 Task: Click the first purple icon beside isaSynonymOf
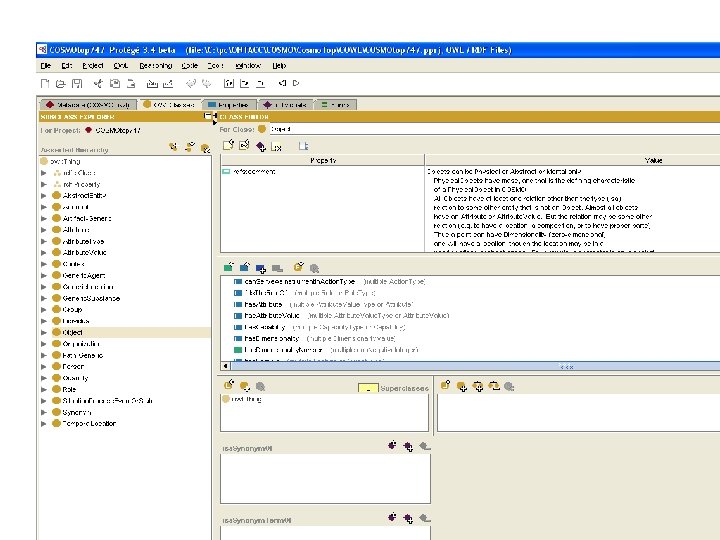pos(392,447)
